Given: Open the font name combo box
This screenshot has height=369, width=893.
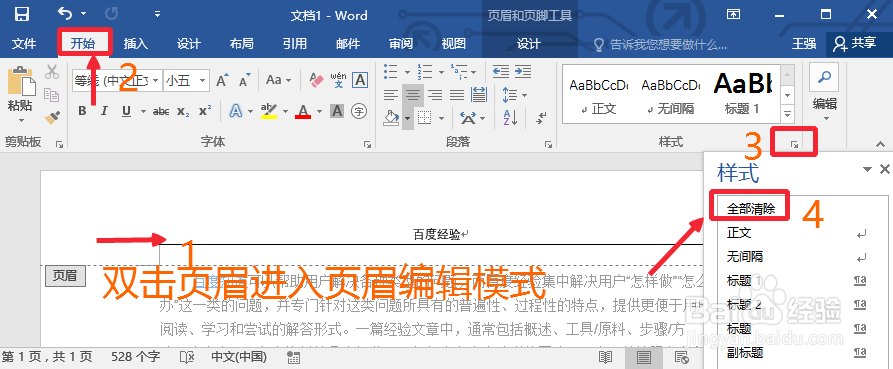Looking at the screenshot, I should click(117, 80).
